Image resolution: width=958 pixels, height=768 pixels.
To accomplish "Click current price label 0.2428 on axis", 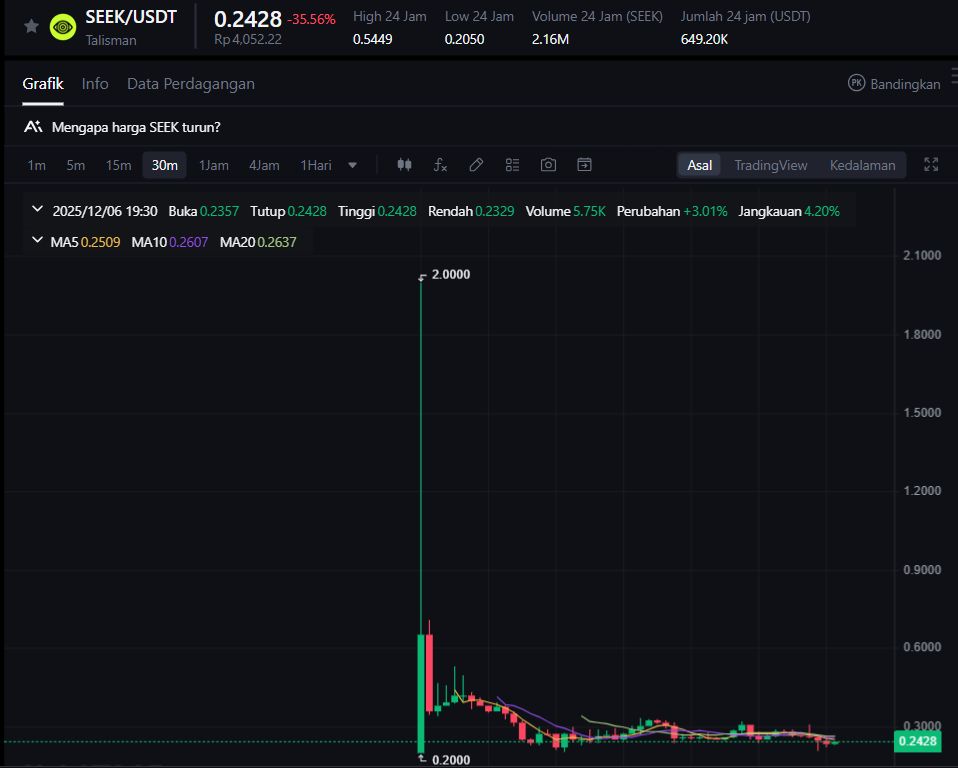I will pyautogui.click(x=917, y=741).
